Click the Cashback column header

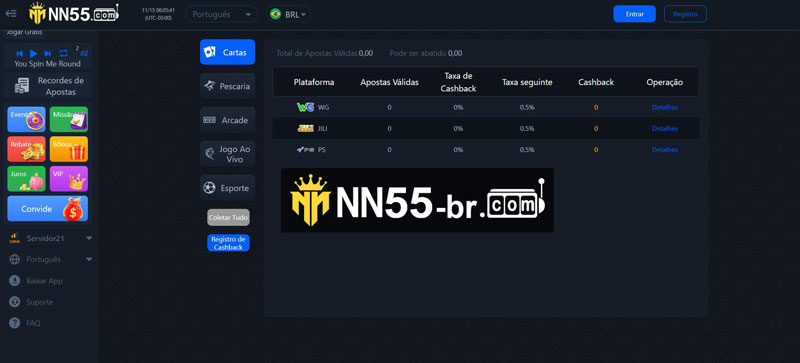596,82
